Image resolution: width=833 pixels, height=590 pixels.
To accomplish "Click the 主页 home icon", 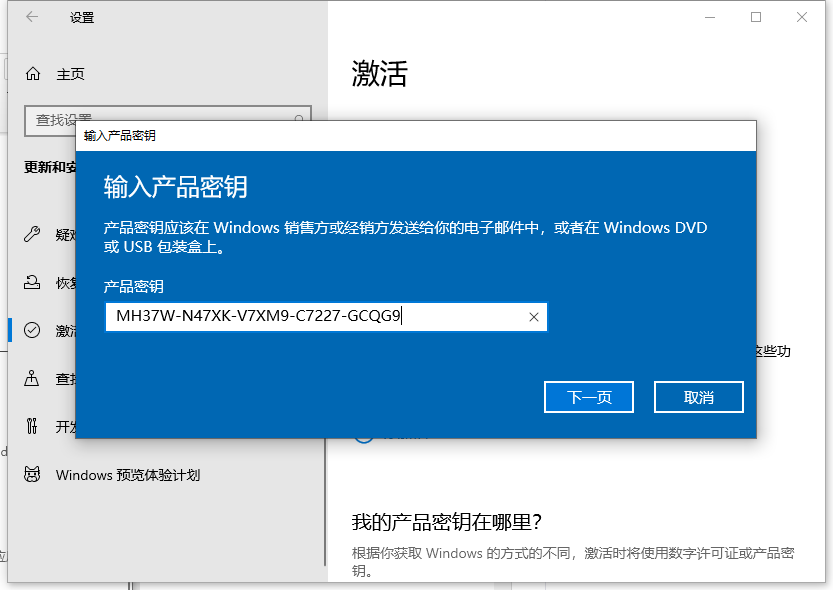I will (31, 73).
